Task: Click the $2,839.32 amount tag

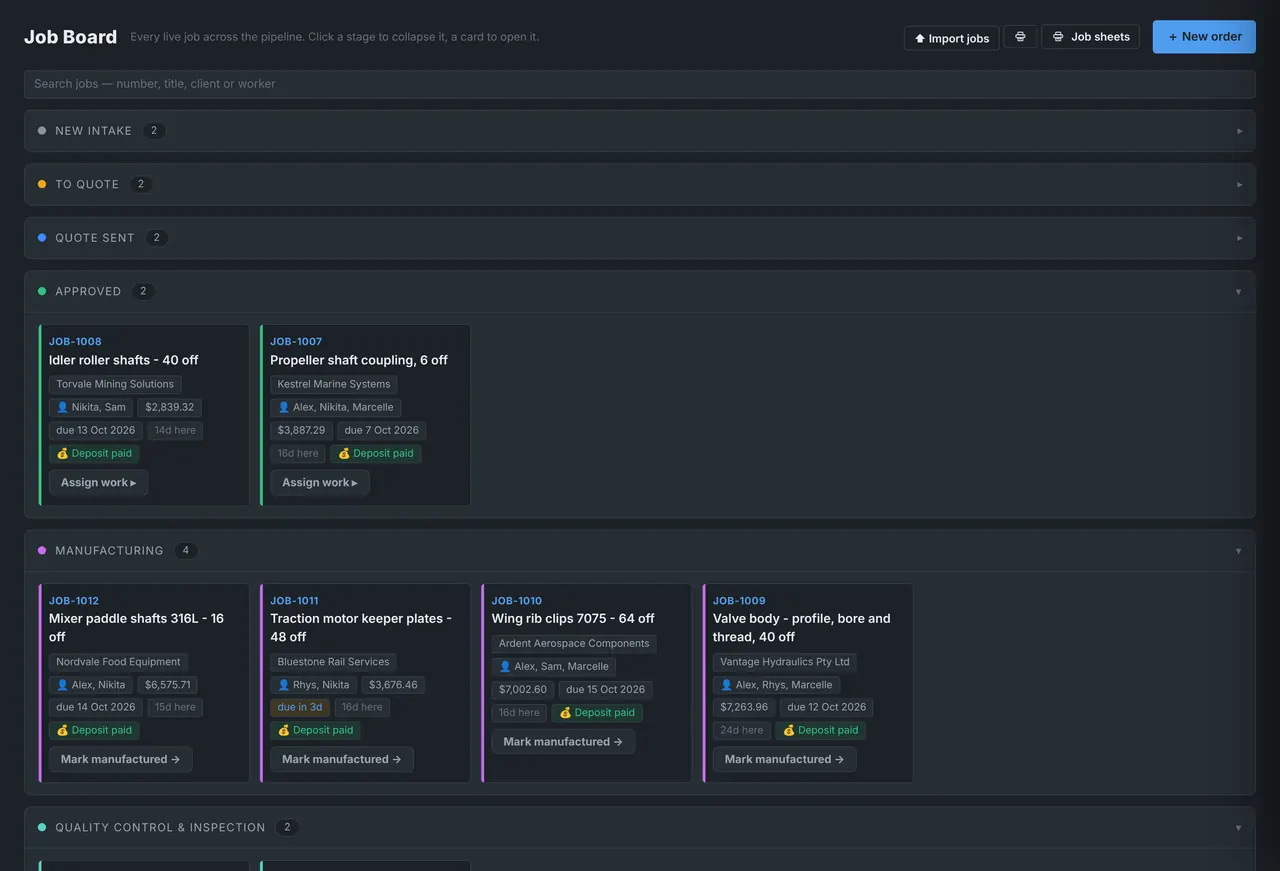Action: coord(170,408)
